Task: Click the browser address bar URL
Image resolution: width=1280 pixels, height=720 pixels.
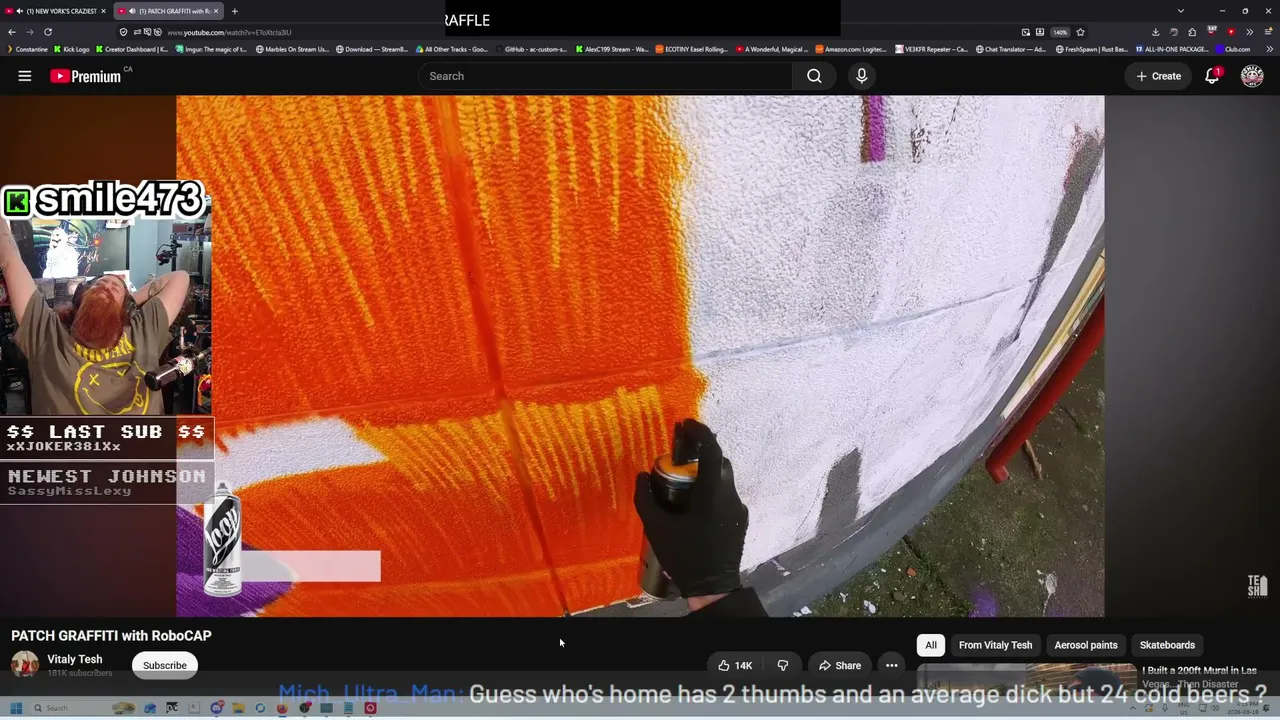Action: coord(229,32)
